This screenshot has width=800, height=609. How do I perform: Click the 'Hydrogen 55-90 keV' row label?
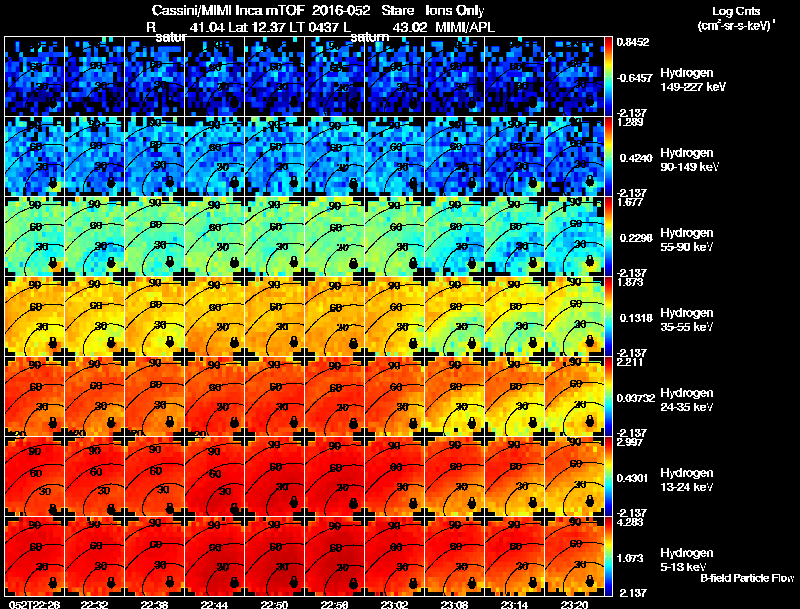click(x=687, y=240)
